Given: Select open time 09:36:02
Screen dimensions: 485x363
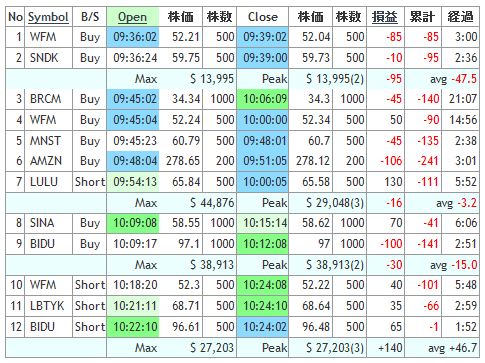Looking at the screenshot, I should coord(135,37).
